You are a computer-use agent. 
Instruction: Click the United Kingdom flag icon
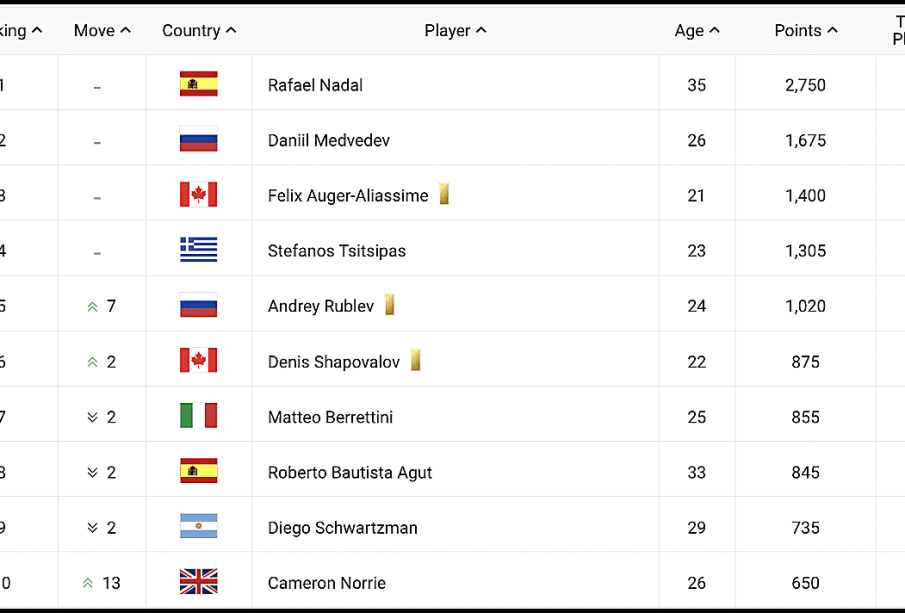click(199, 582)
